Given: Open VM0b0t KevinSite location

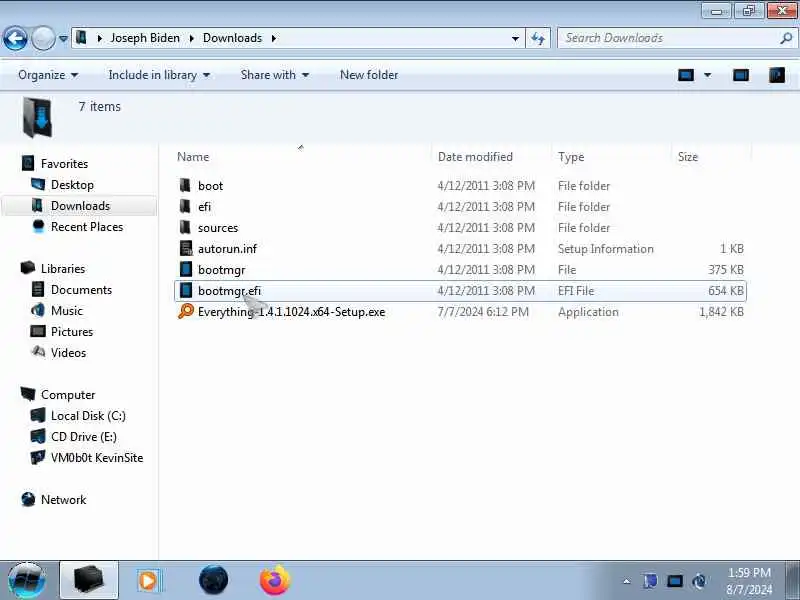Looking at the screenshot, I should tap(97, 458).
